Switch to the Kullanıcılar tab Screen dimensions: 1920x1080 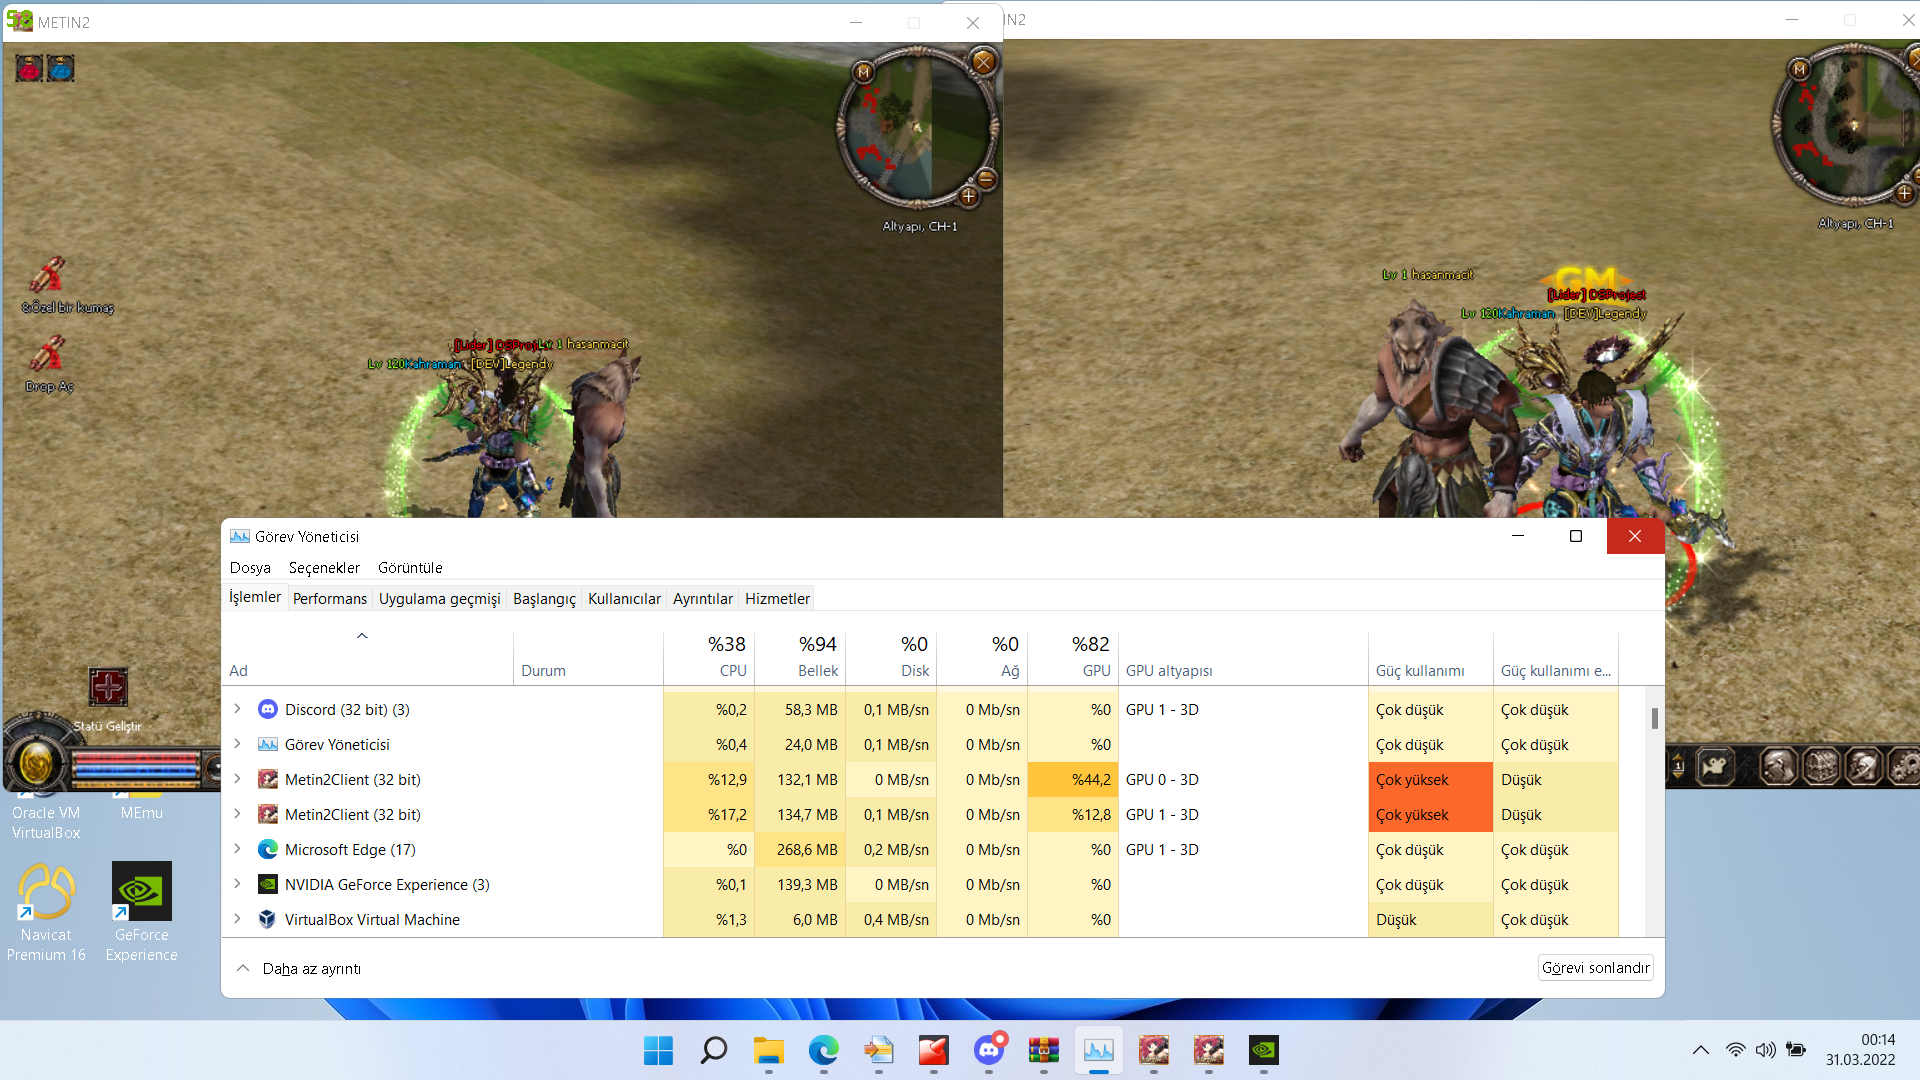click(x=624, y=598)
